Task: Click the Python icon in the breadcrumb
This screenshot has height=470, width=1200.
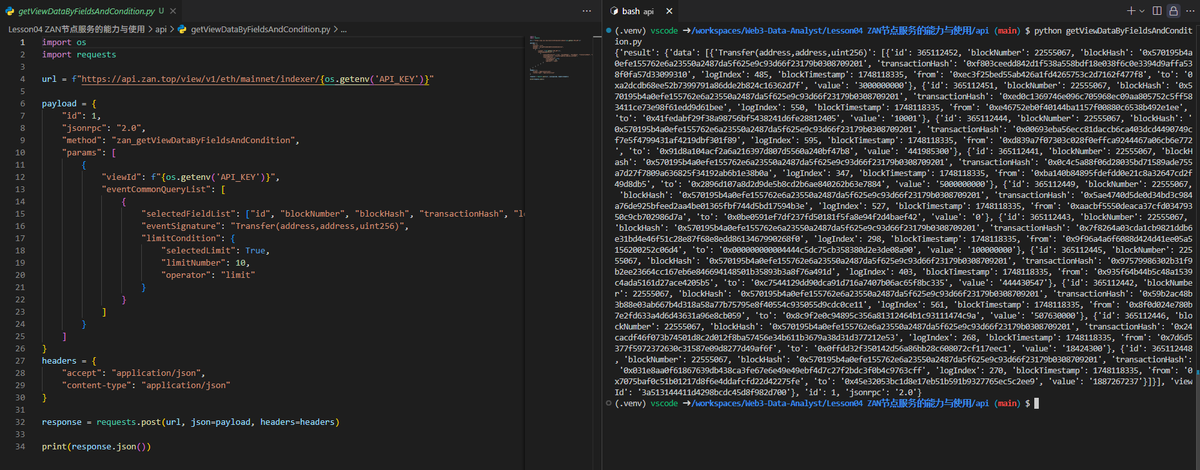Action: pos(181,30)
